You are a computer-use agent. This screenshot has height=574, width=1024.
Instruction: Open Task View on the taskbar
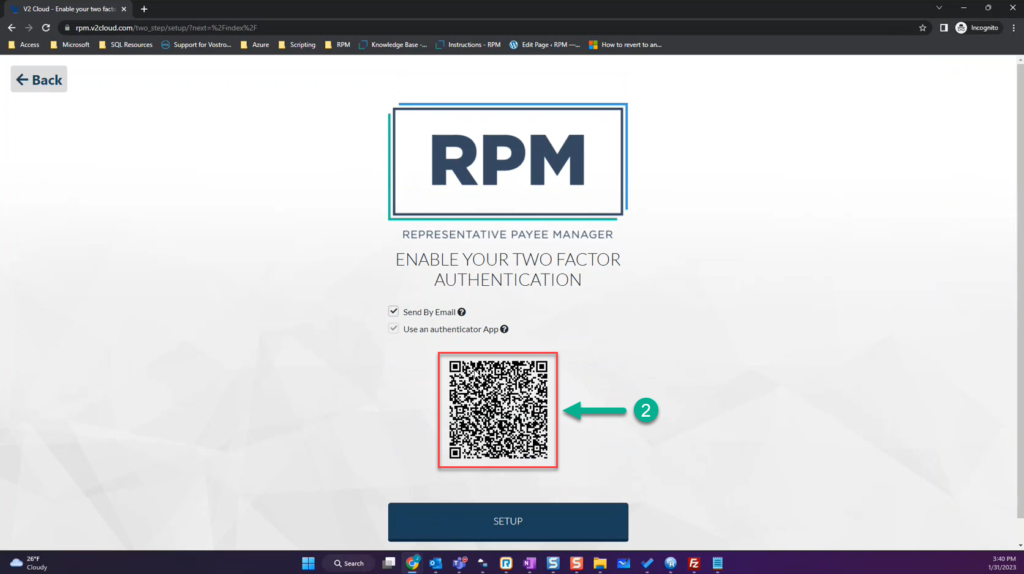pyautogui.click(x=389, y=563)
